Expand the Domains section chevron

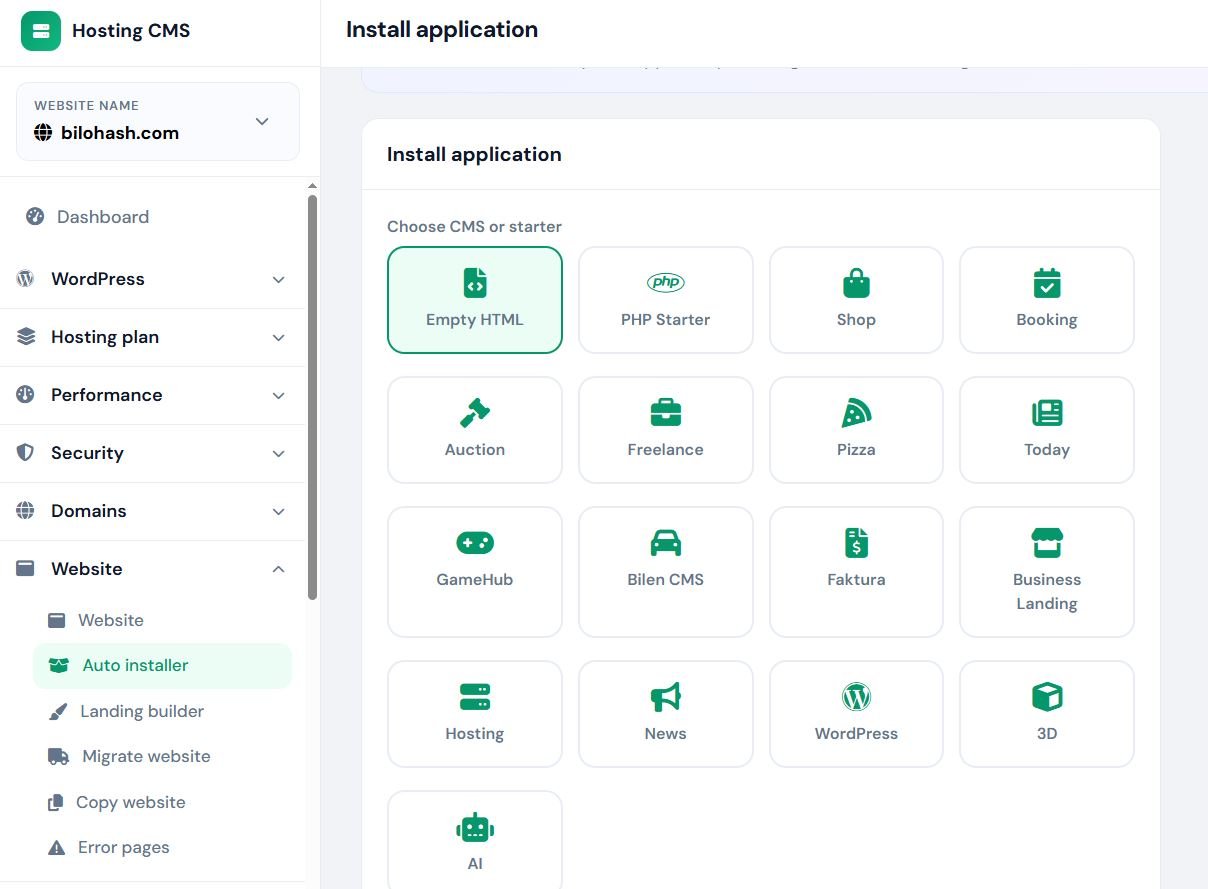click(x=279, y=511)
